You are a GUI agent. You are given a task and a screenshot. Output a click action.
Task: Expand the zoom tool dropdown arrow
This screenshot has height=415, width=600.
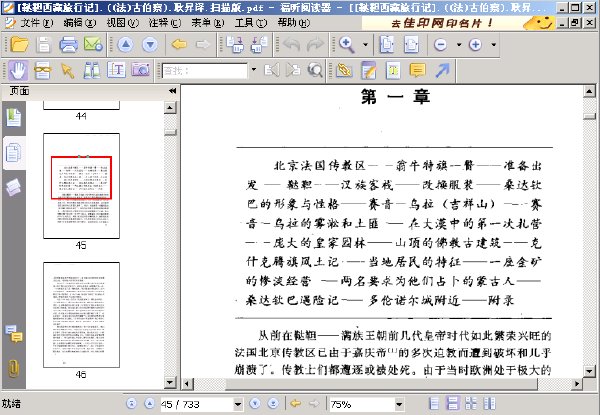point(365,45)
